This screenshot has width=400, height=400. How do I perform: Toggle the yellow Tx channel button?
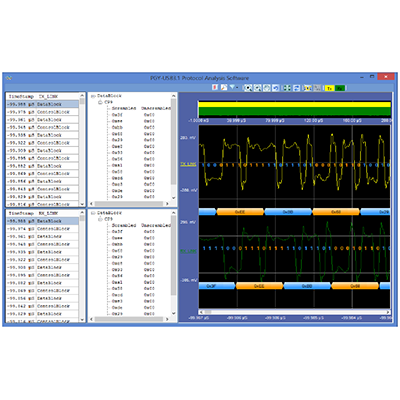click(329, 88)
